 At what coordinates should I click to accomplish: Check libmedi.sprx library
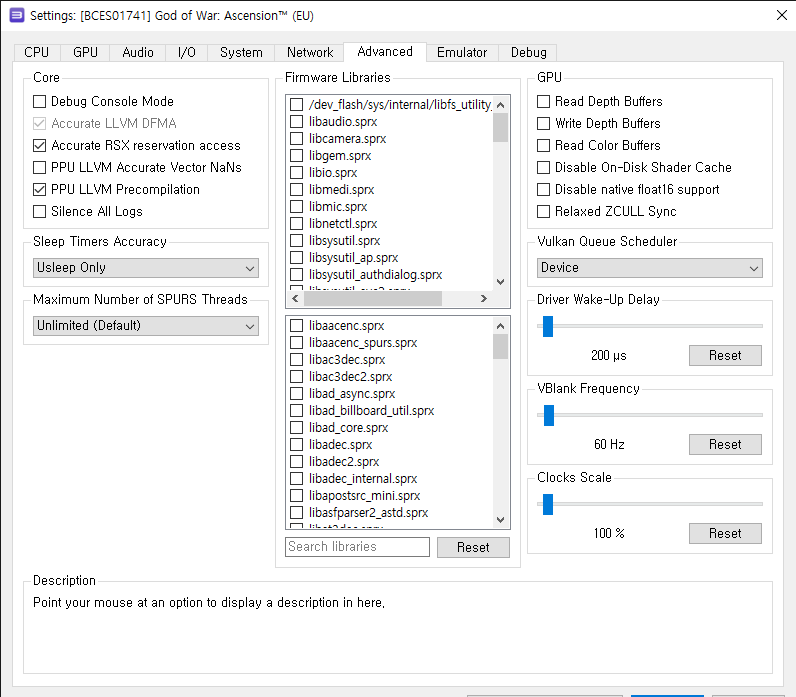(296, 190)
